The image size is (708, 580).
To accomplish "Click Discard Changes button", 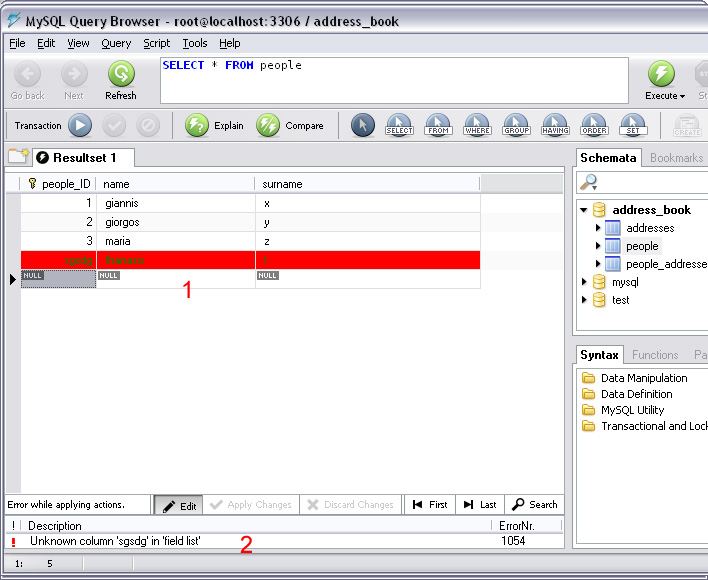I will (x=350, y=505).
